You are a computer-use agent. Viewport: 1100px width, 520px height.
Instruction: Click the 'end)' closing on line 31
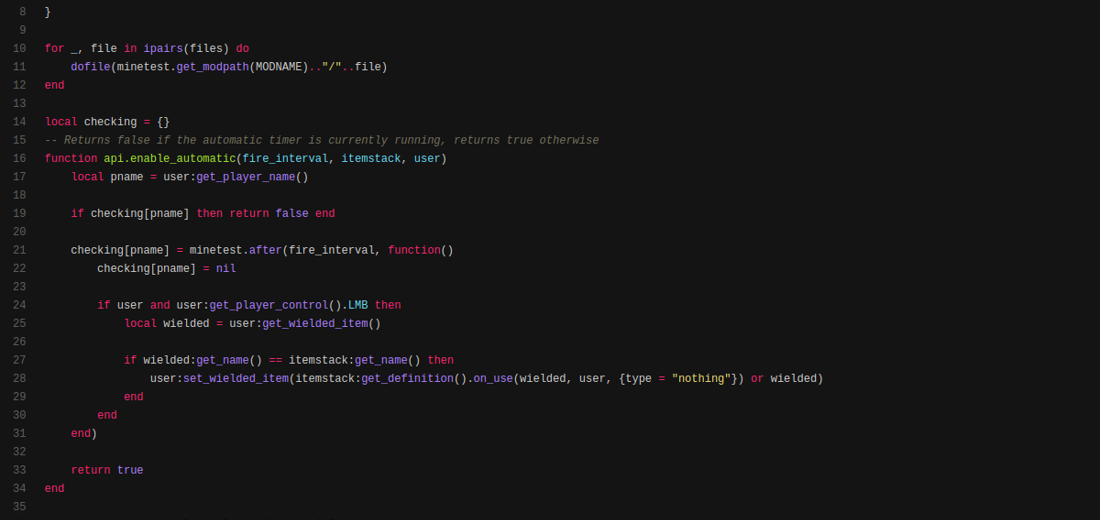pyautogui.click(x=84, y=434)
